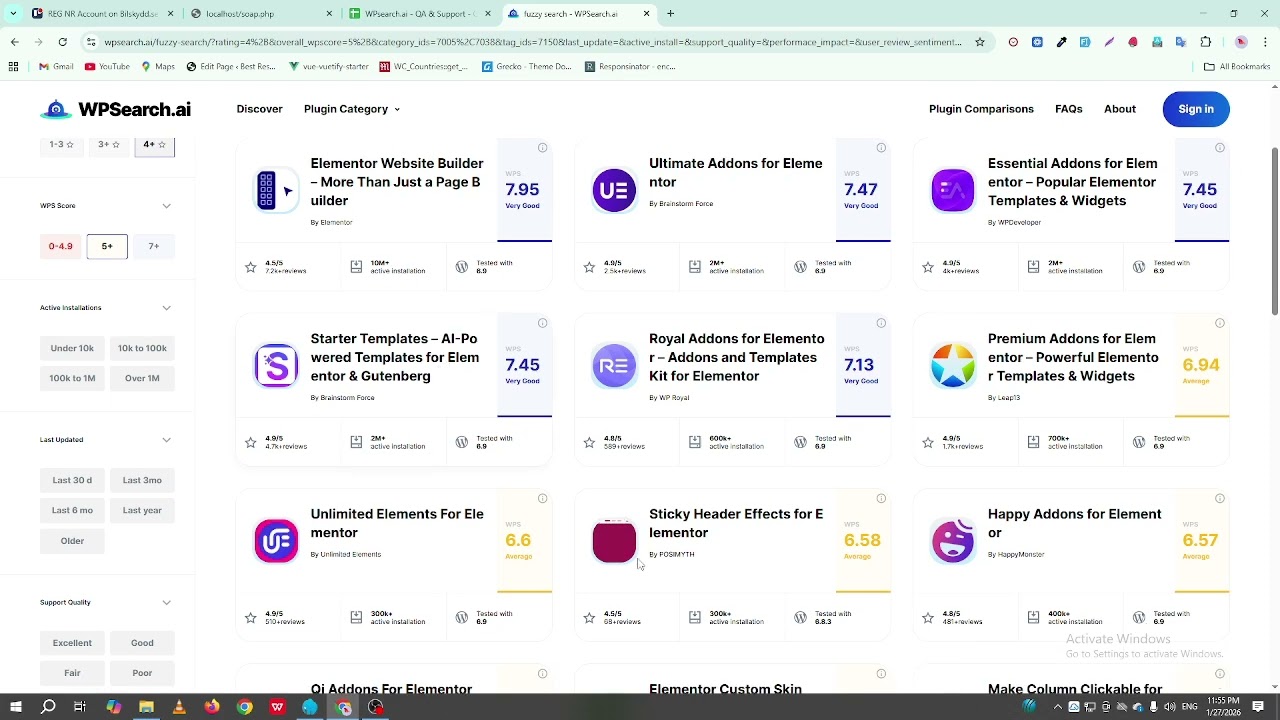This screenshot has width=1280, height=720.
Task: Open info icon on Happy Addons card
Action: tap(1220, 498)
